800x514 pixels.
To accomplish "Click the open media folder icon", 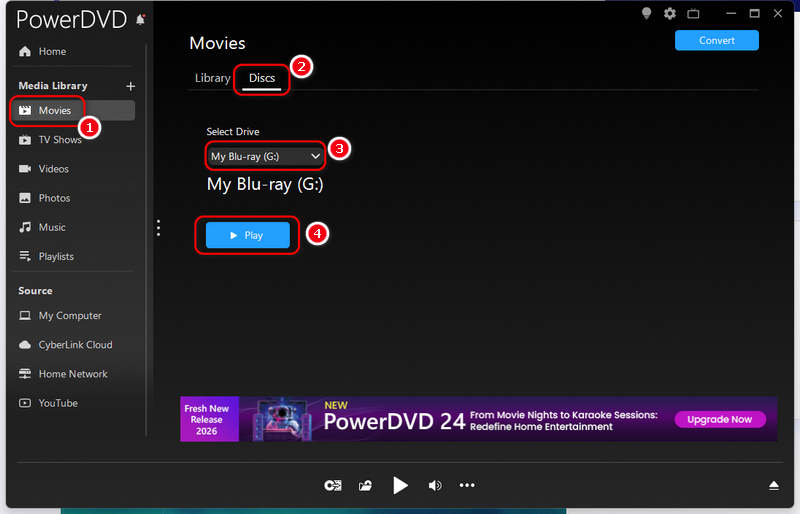I will coord(365,485).
